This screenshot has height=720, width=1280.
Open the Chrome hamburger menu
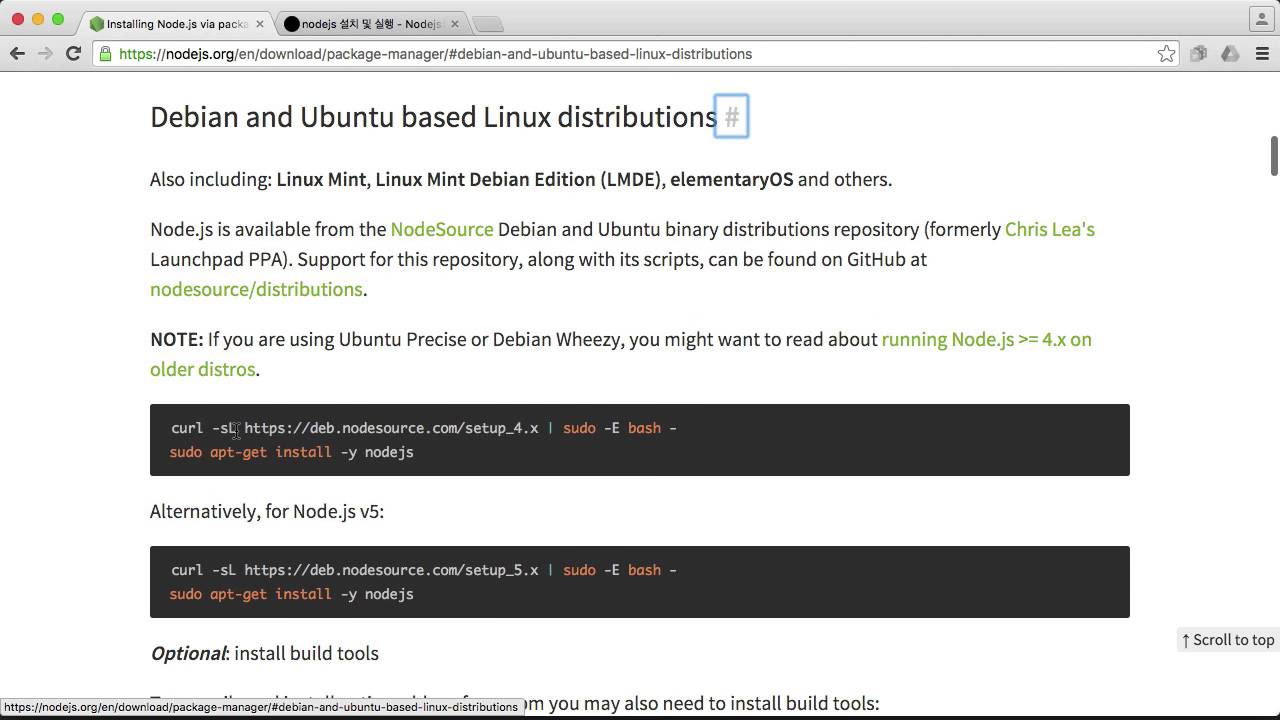tap(1262, 54)
